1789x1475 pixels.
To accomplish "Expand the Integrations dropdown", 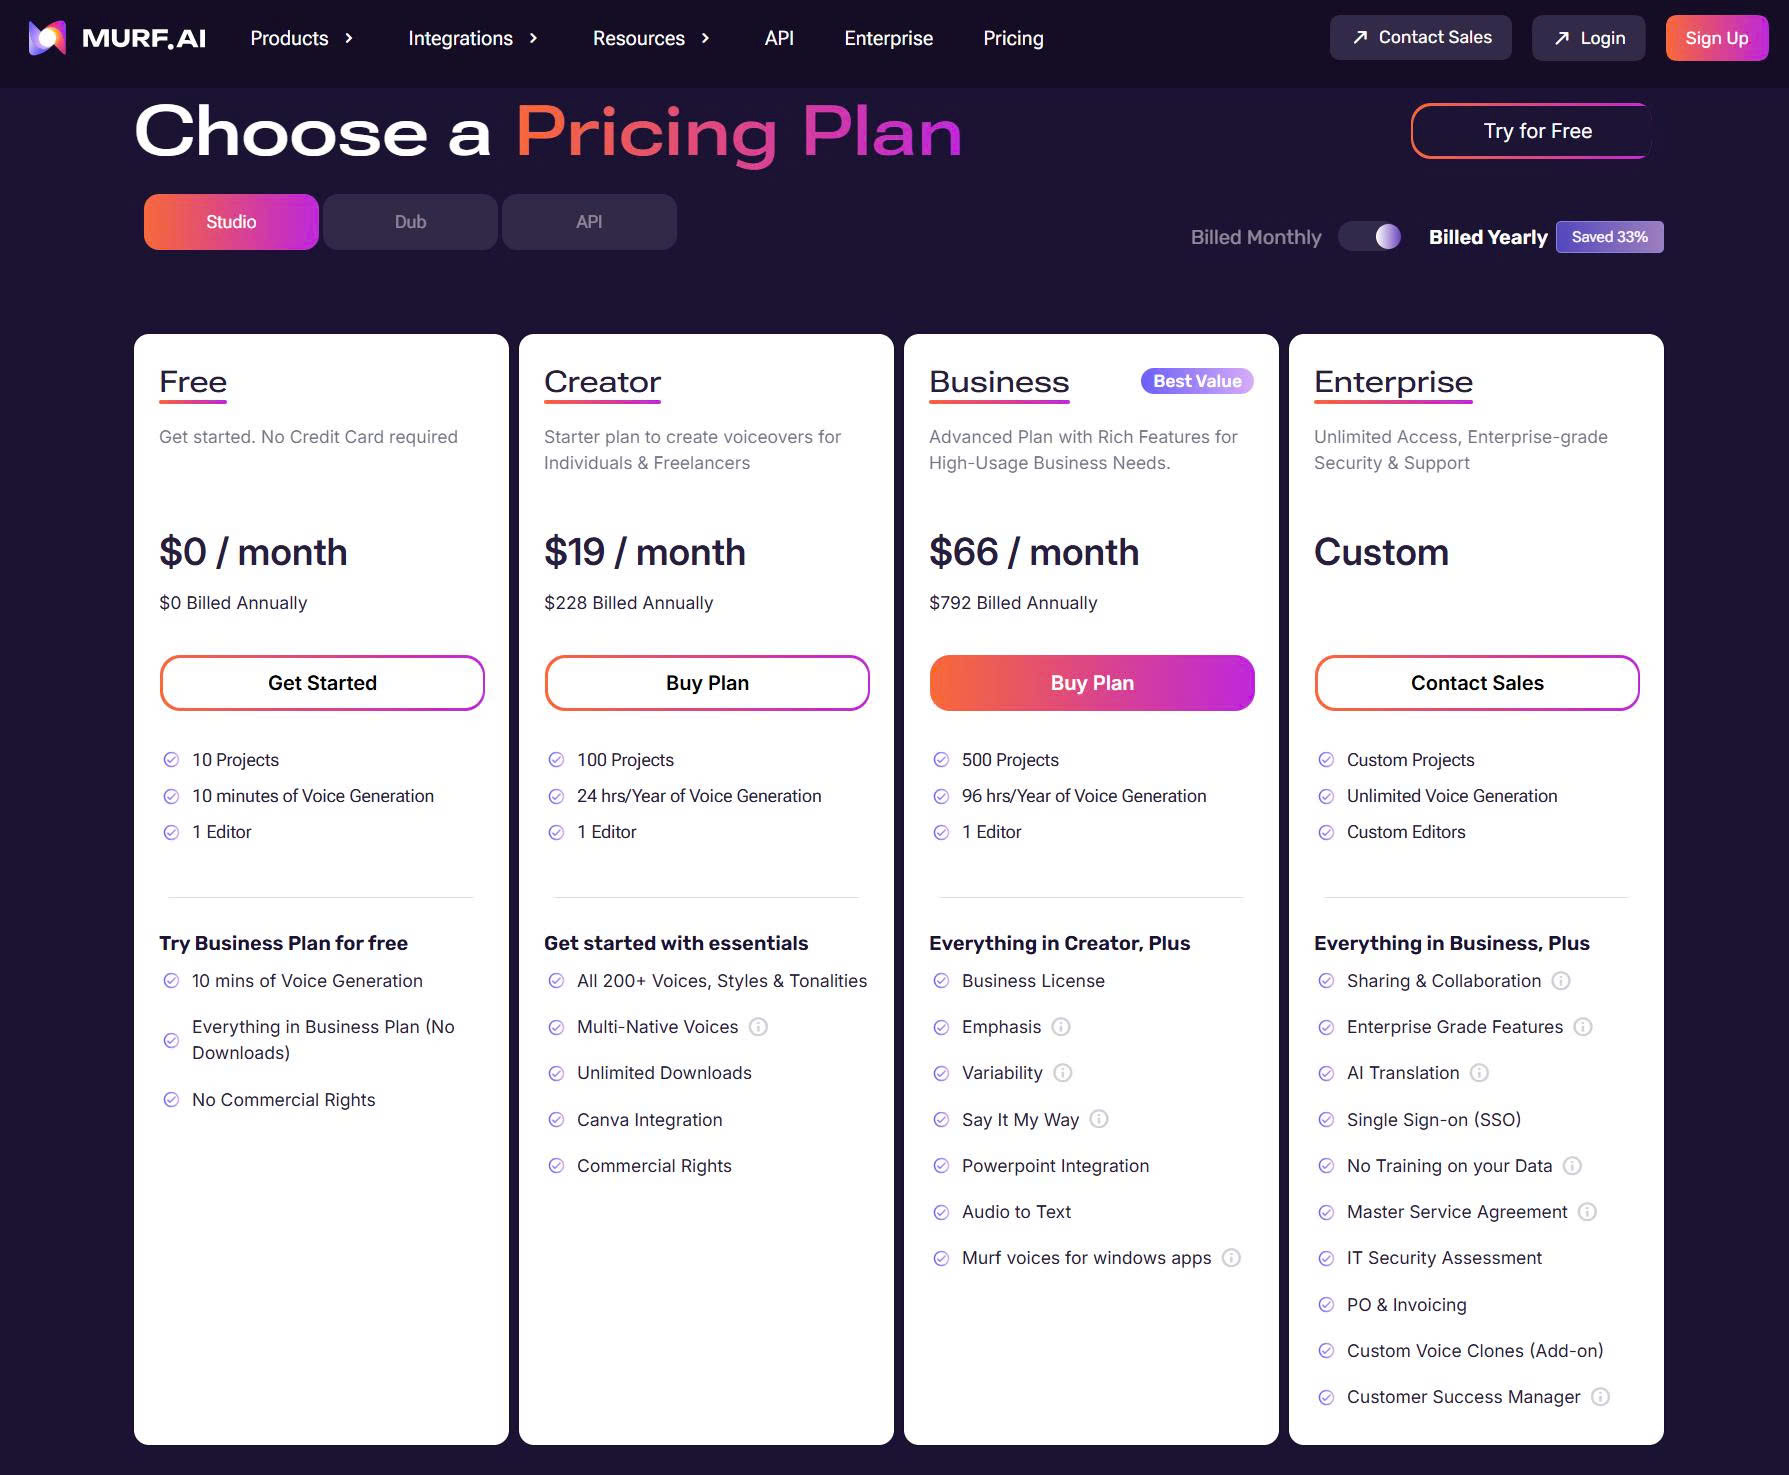I will click(x=473, y=38).
